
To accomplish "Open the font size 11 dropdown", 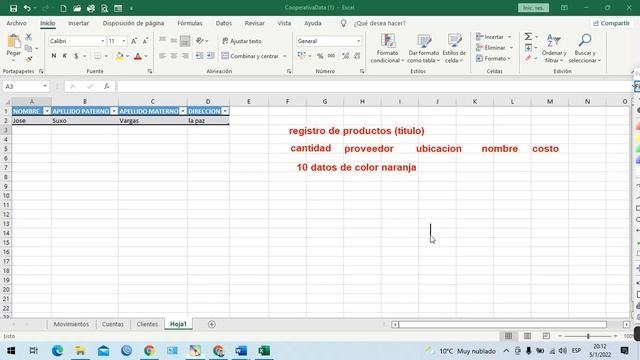I will (x=124, y=41).
